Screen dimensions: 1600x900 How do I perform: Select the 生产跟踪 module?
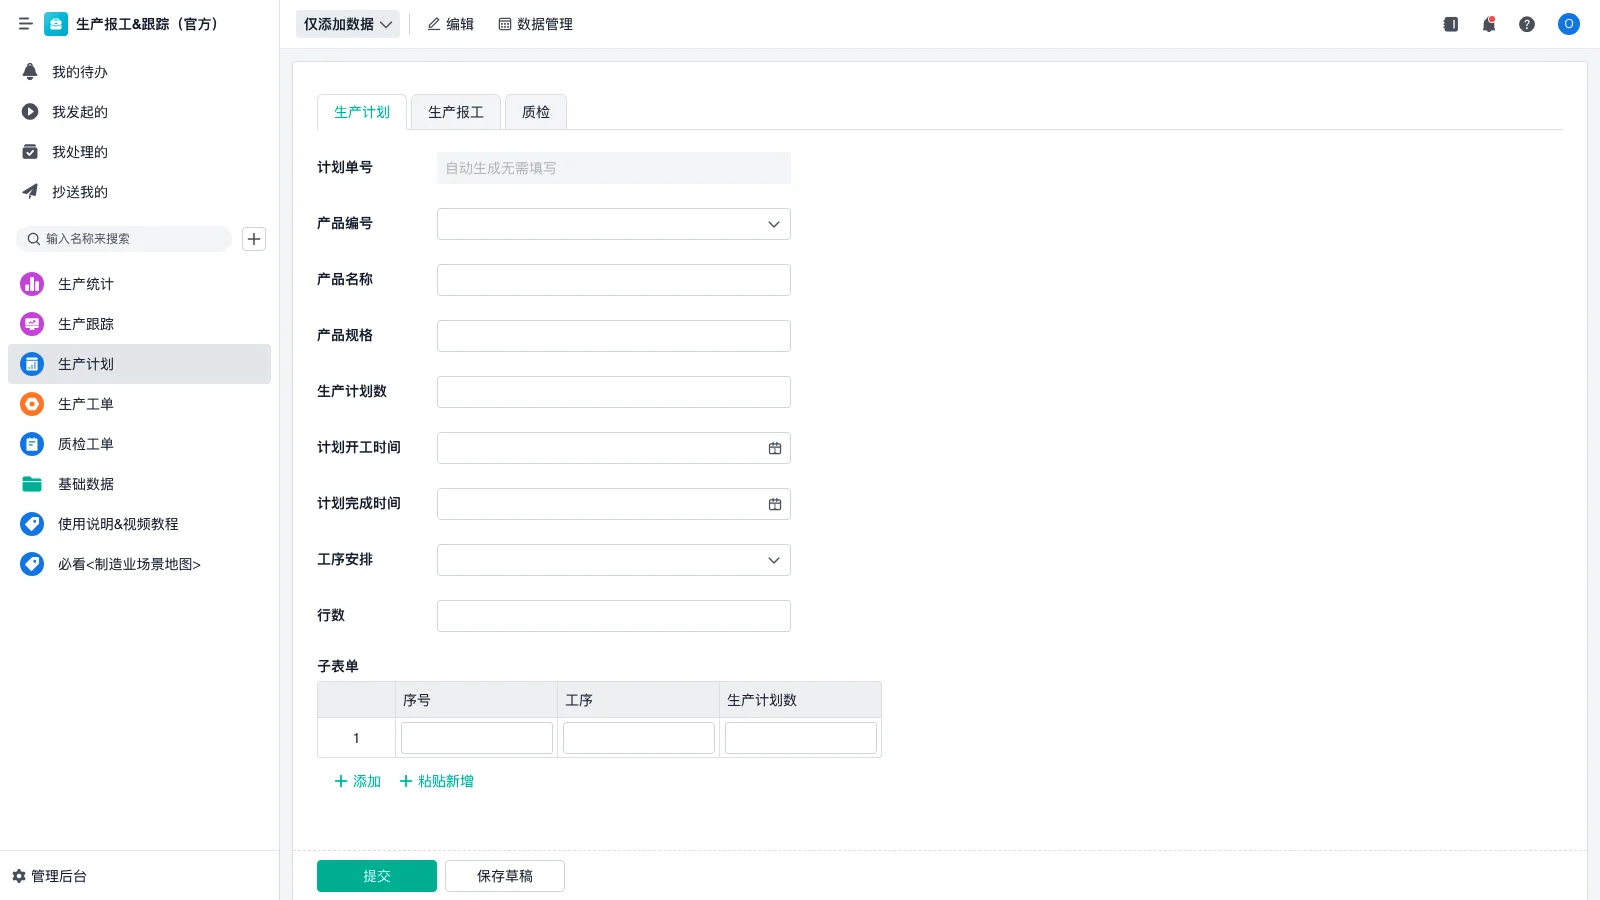click(x=85, y=324)
